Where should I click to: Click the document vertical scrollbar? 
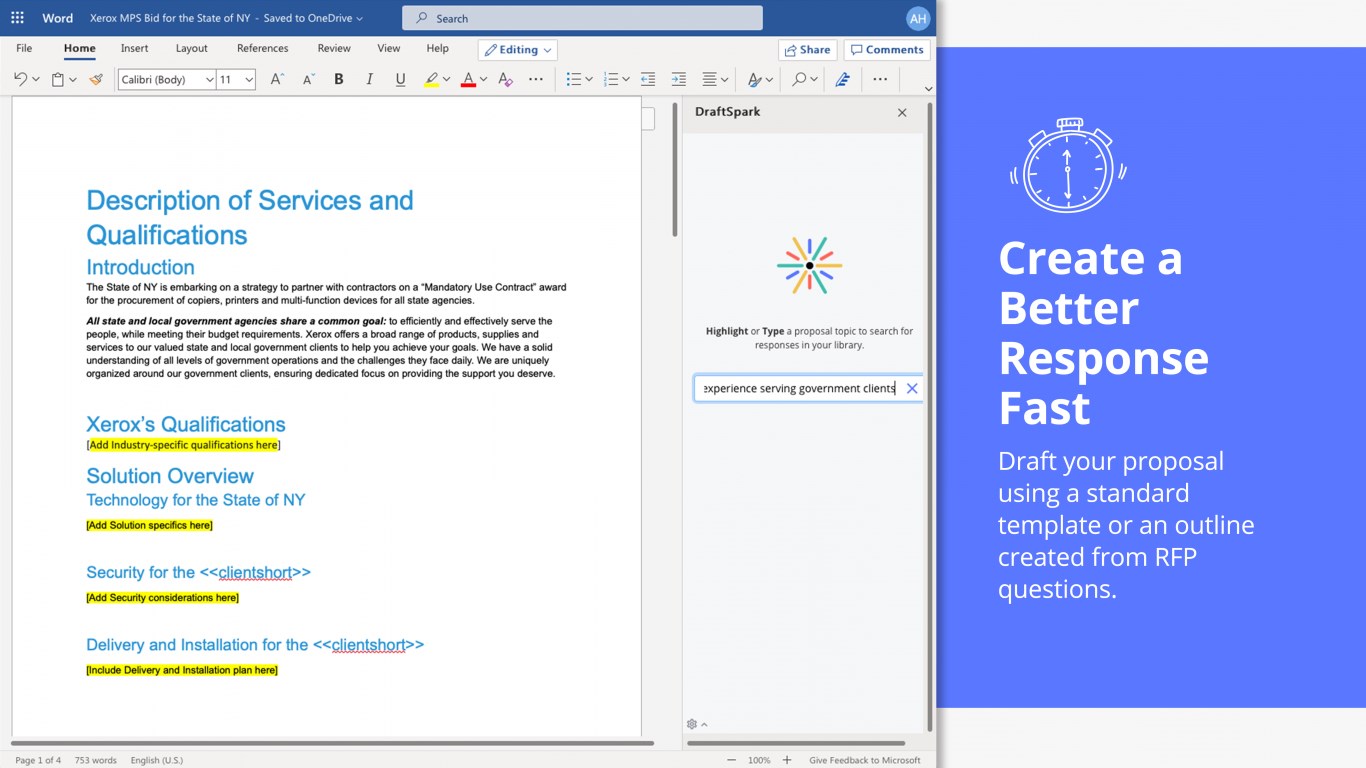(x=675, y=169)
